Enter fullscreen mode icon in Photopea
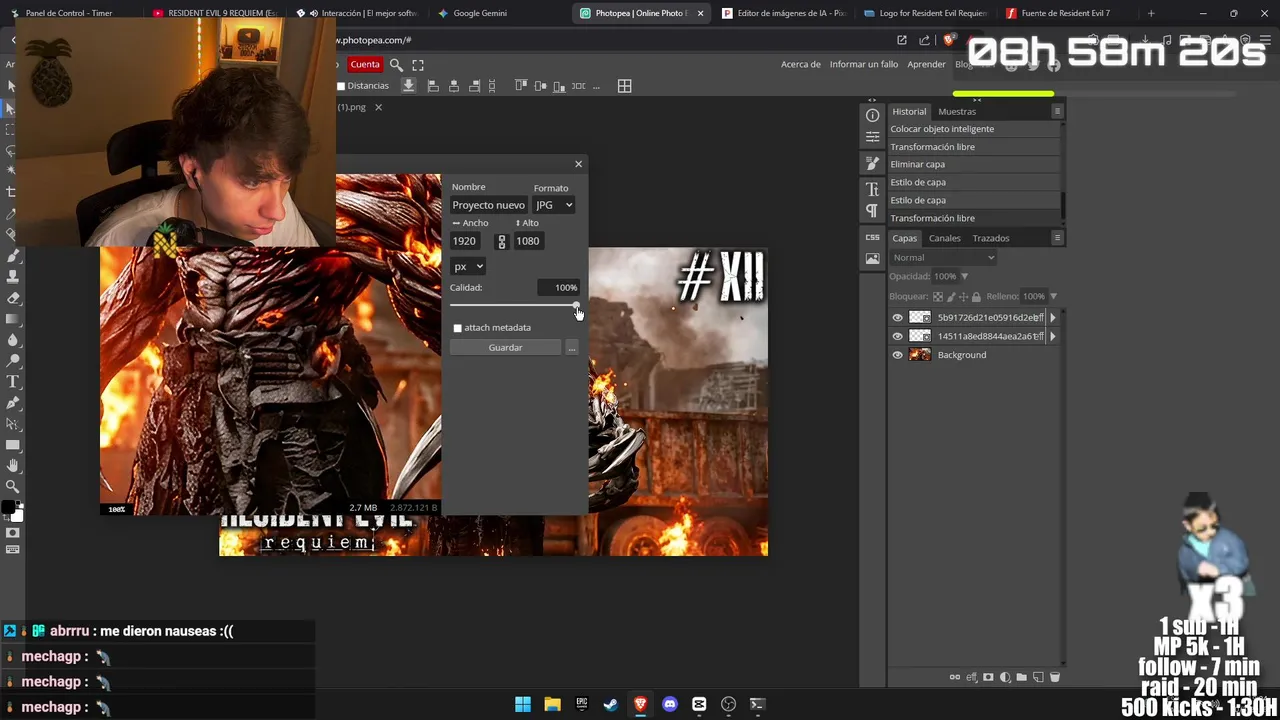 [418, 64]
